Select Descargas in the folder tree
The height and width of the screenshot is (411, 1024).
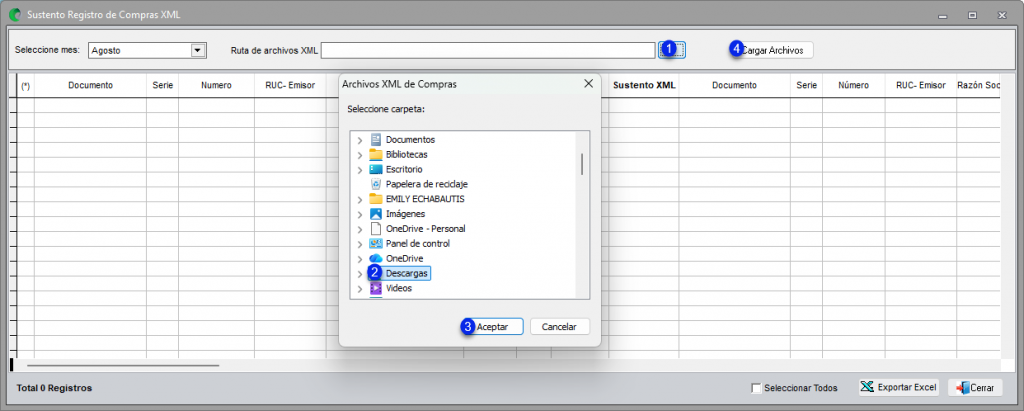click(407, 273)
